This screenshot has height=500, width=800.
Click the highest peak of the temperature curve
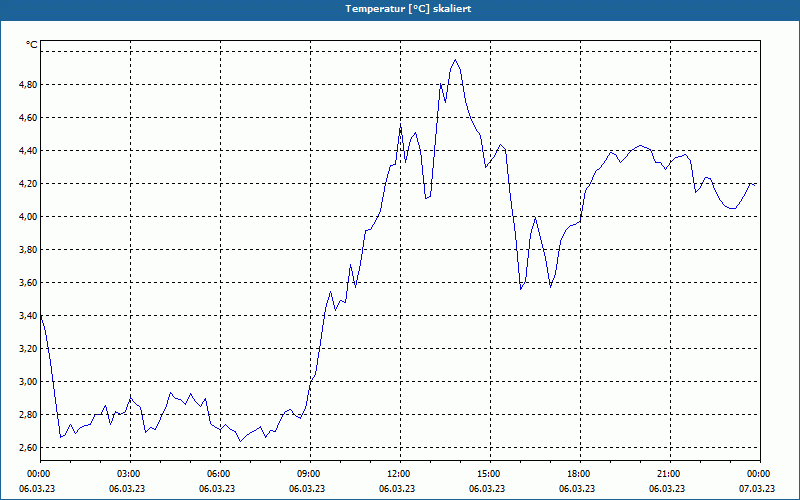tap(455, 60)
